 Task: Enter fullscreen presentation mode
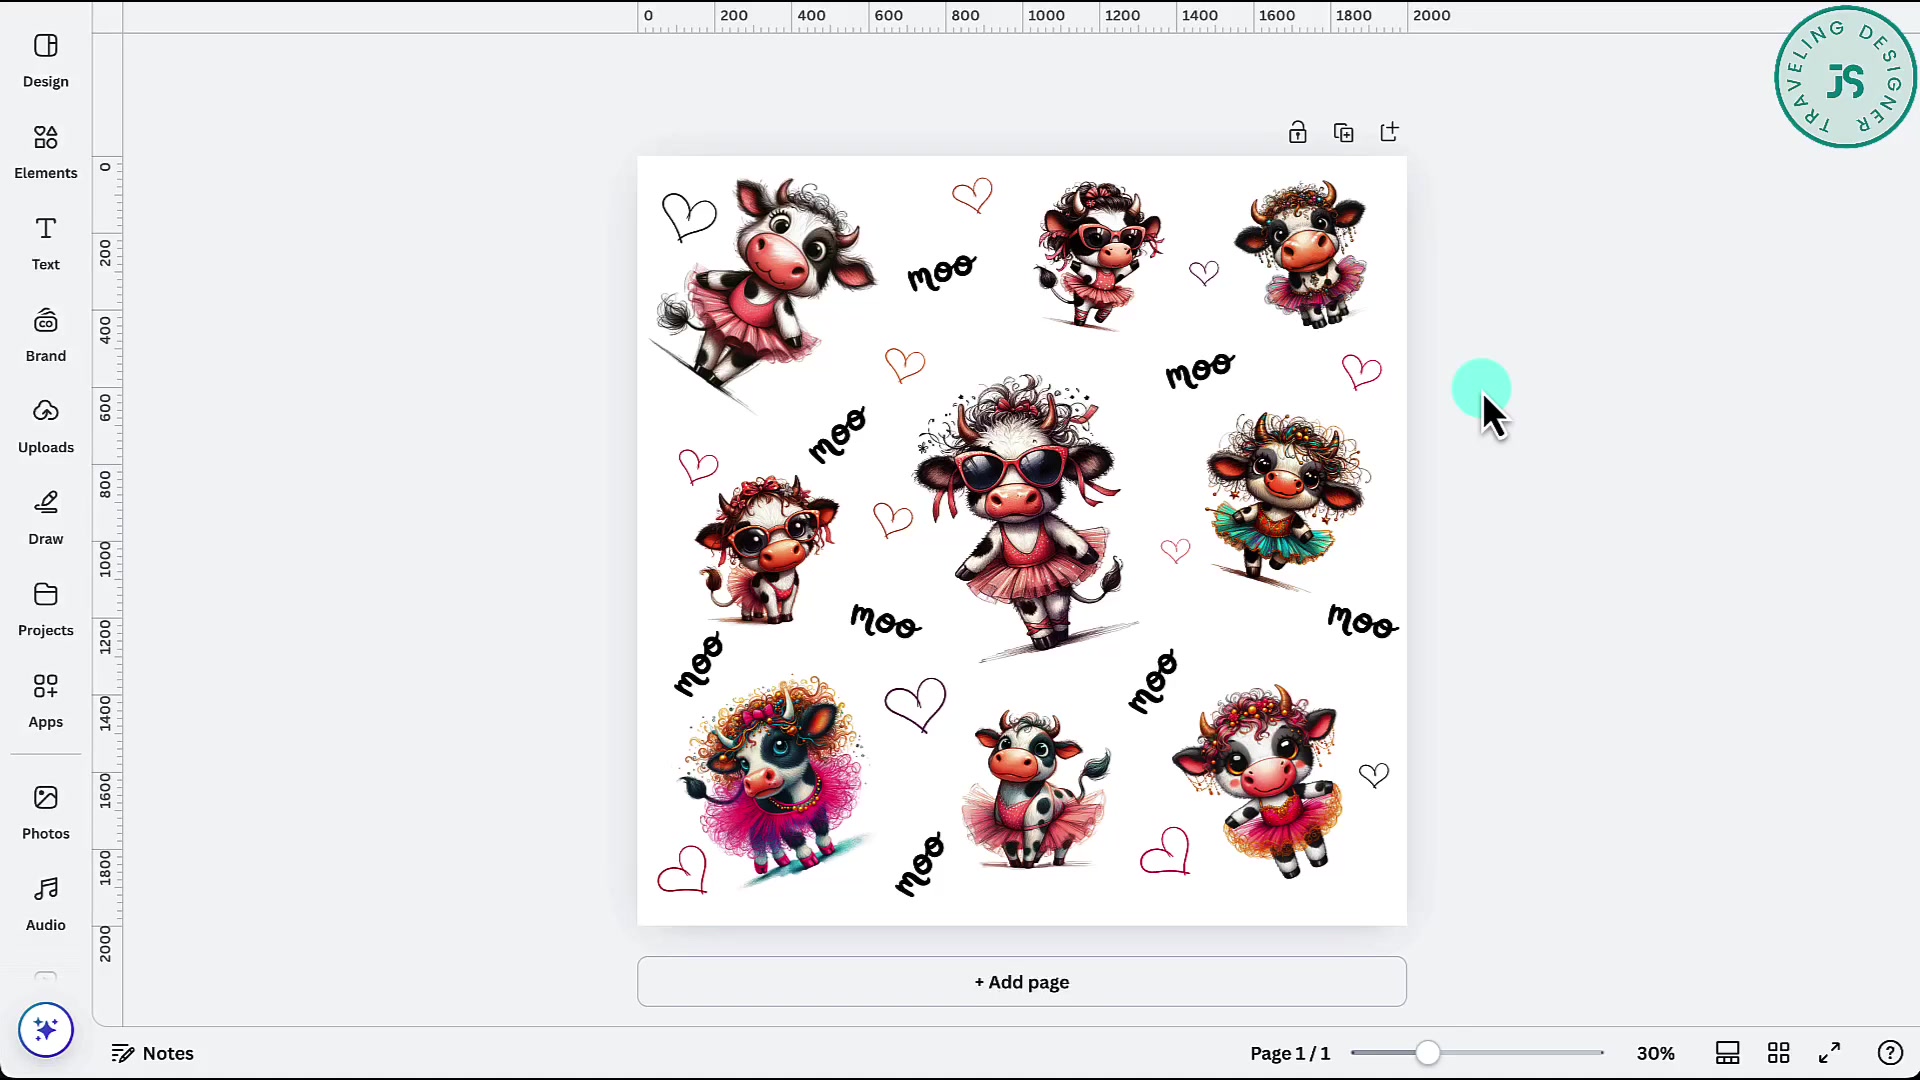click(x=1830, y=1052)
